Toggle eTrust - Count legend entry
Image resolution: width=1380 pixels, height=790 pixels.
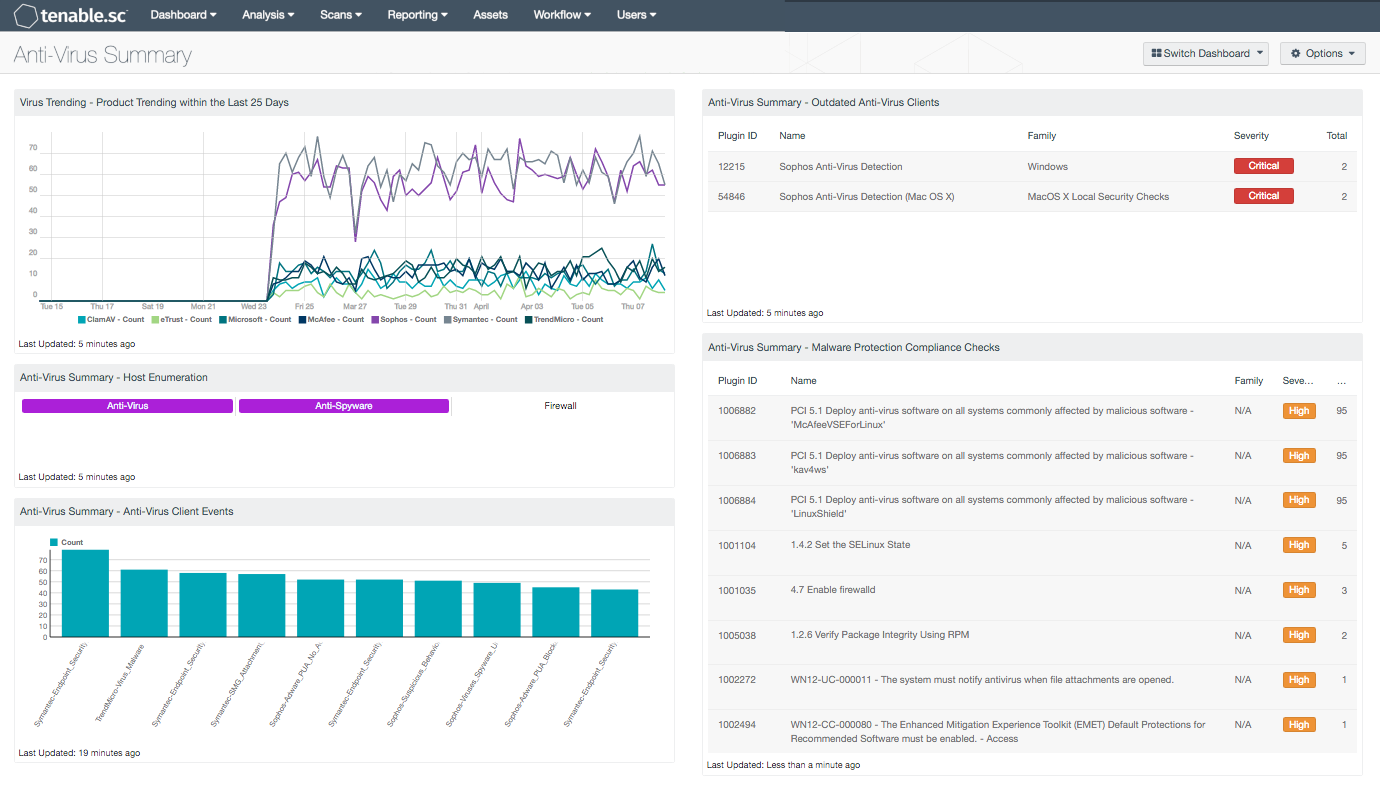coord(182,320)
